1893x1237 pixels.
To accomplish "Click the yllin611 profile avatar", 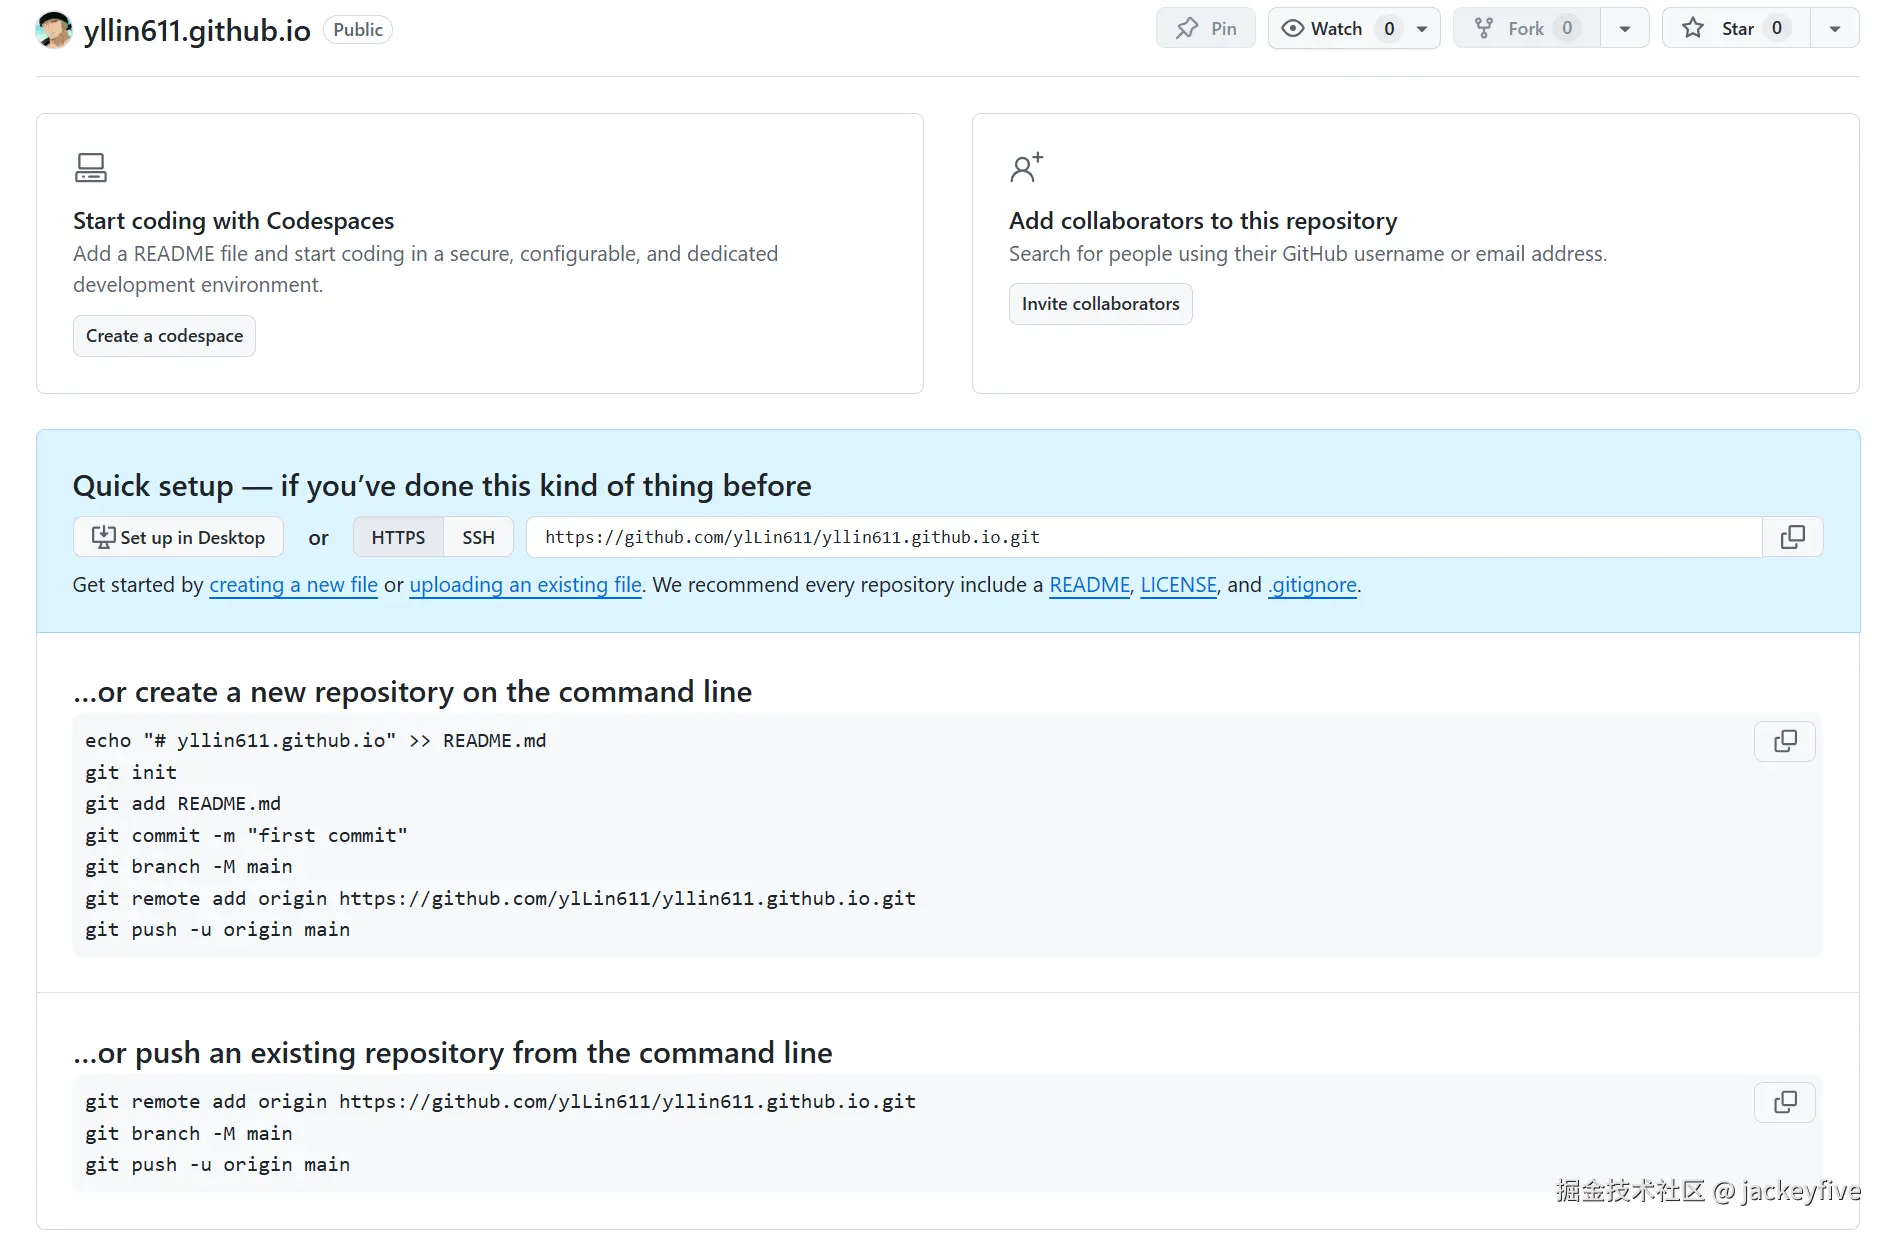I will (54, 30).
